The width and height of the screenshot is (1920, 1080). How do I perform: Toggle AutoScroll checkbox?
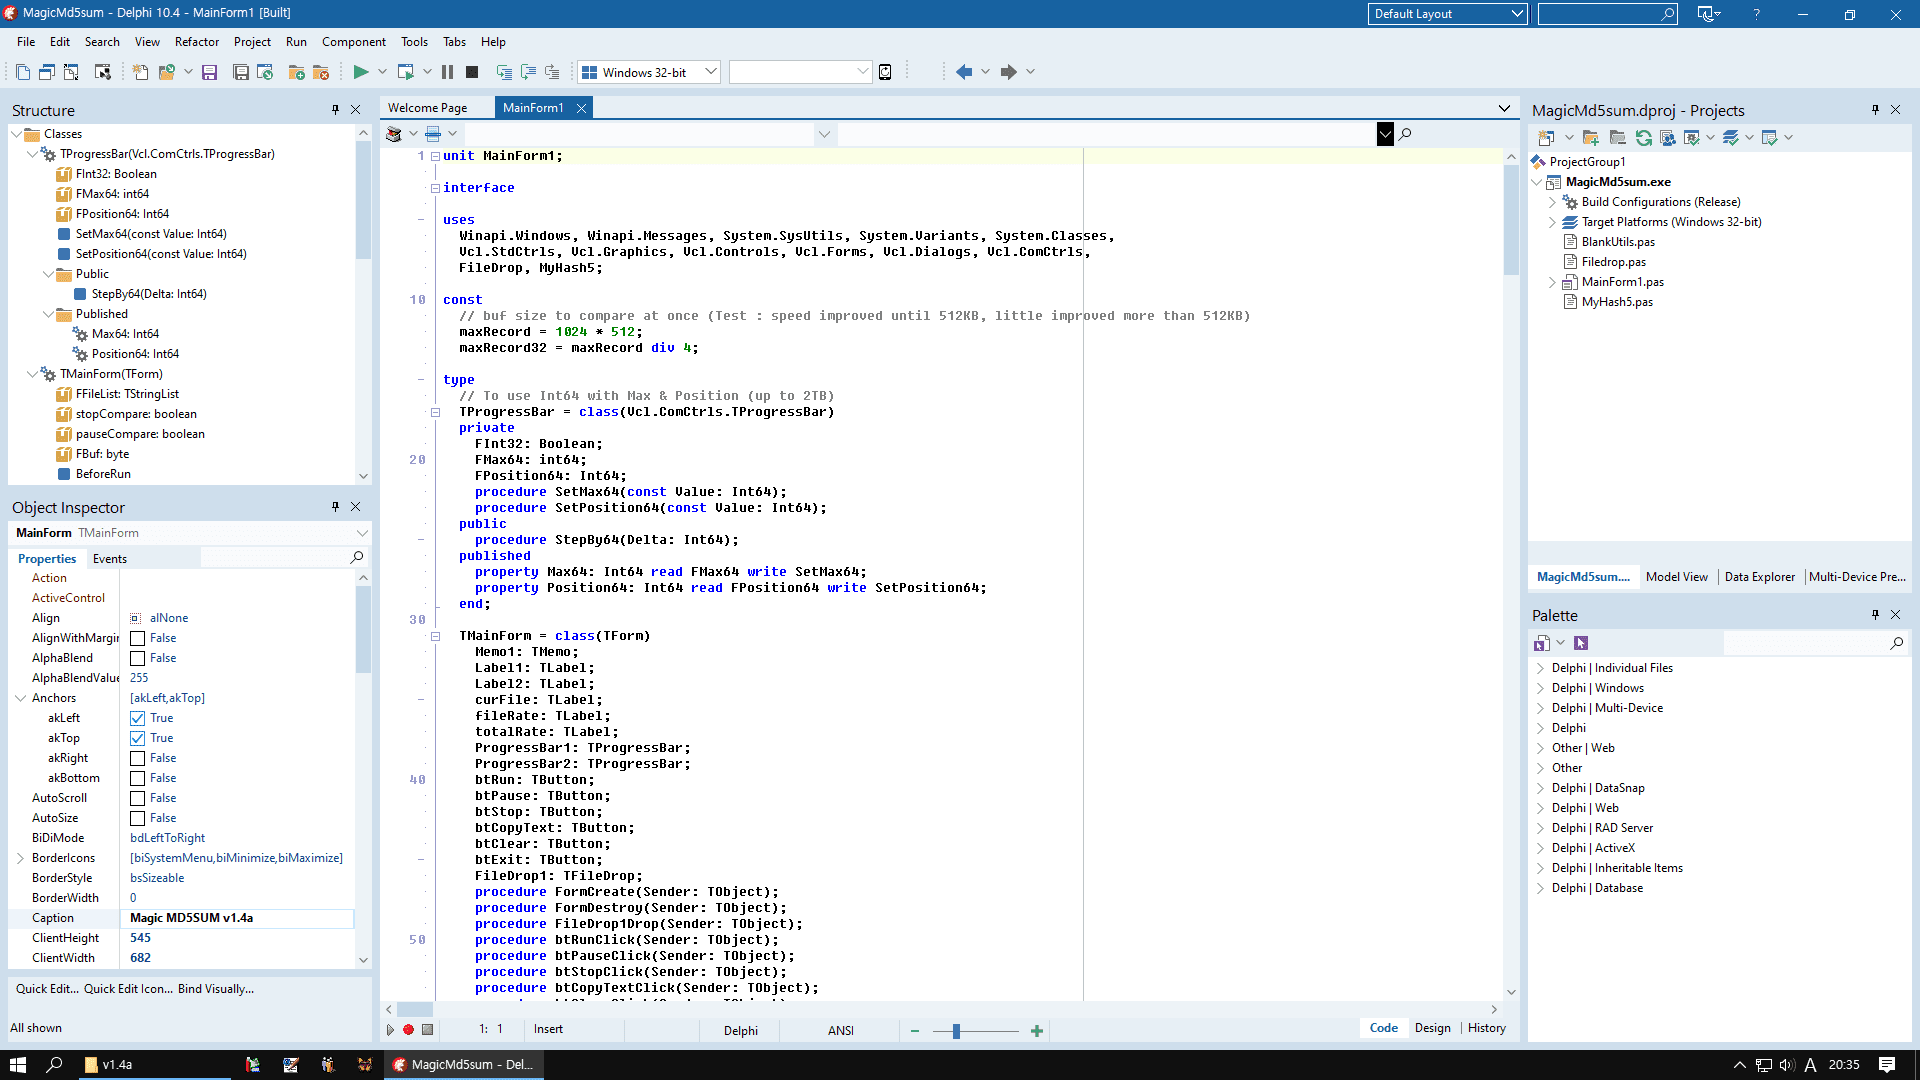click(138, 798)
